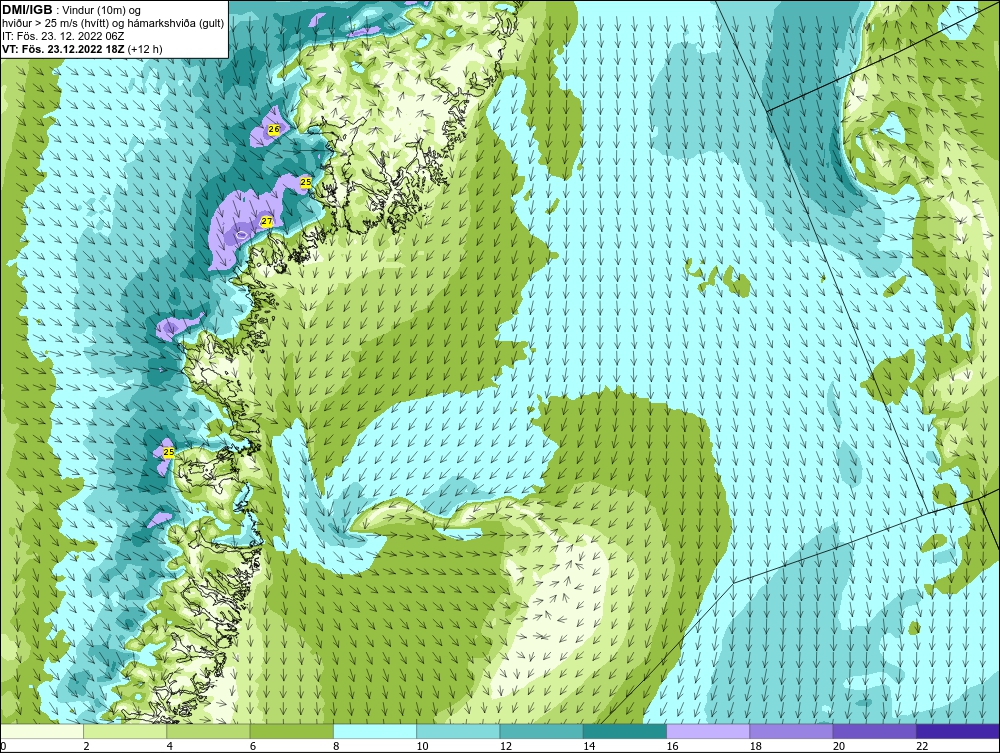Image resolution: width=1000 pixels, height=753 pixels.
Task: Pick the 6–8 m/s olive green swatch
Action: point(291,731)
